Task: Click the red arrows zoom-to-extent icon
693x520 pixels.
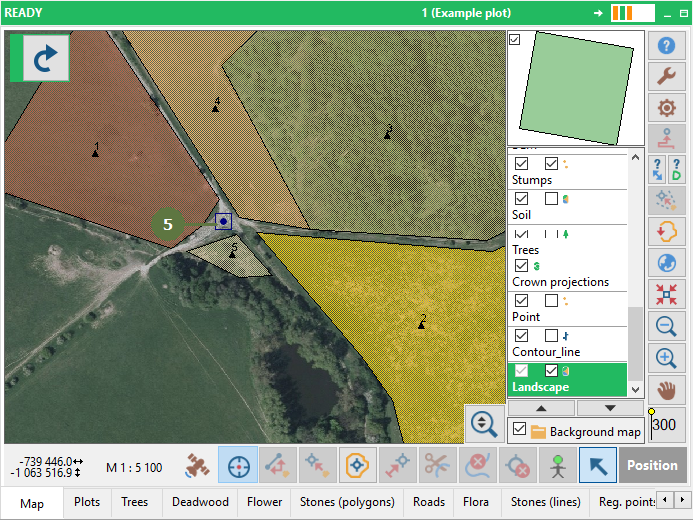Action: (x=666, y=294)
